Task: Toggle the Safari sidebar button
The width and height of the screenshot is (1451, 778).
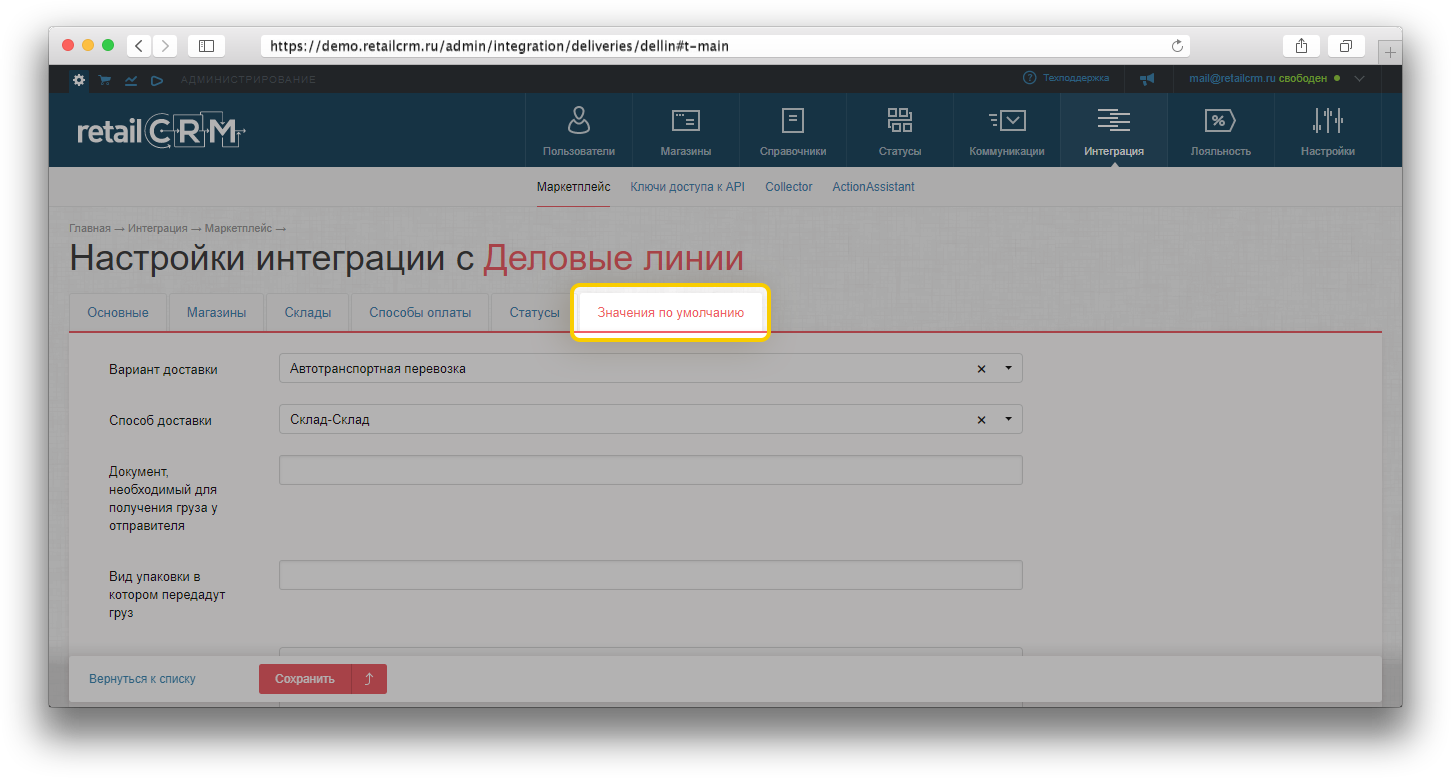Action: click(206, 45)
